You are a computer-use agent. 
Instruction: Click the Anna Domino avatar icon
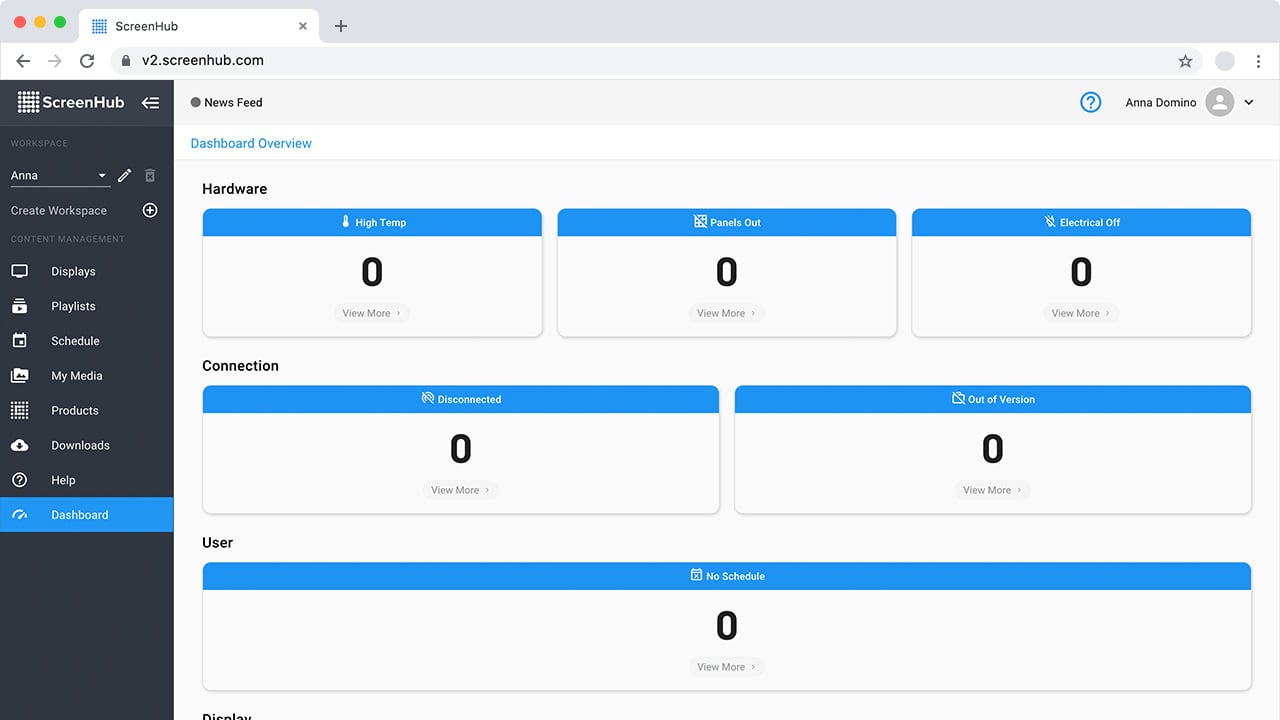pyautogui.click(x=1219, y=102)
